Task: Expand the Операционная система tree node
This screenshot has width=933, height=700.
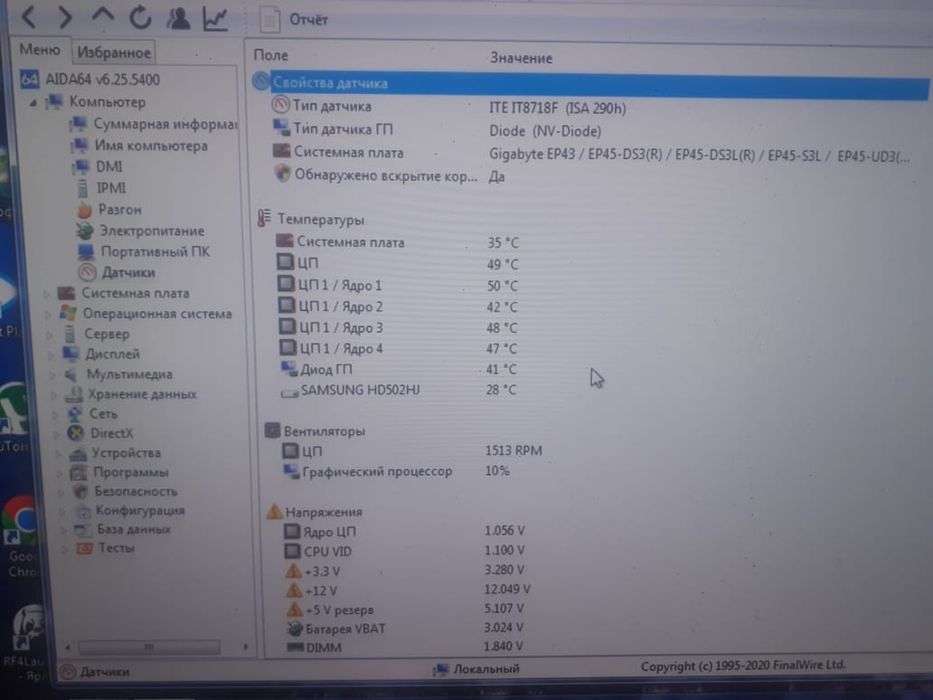Action: click(x=49, y=314)
